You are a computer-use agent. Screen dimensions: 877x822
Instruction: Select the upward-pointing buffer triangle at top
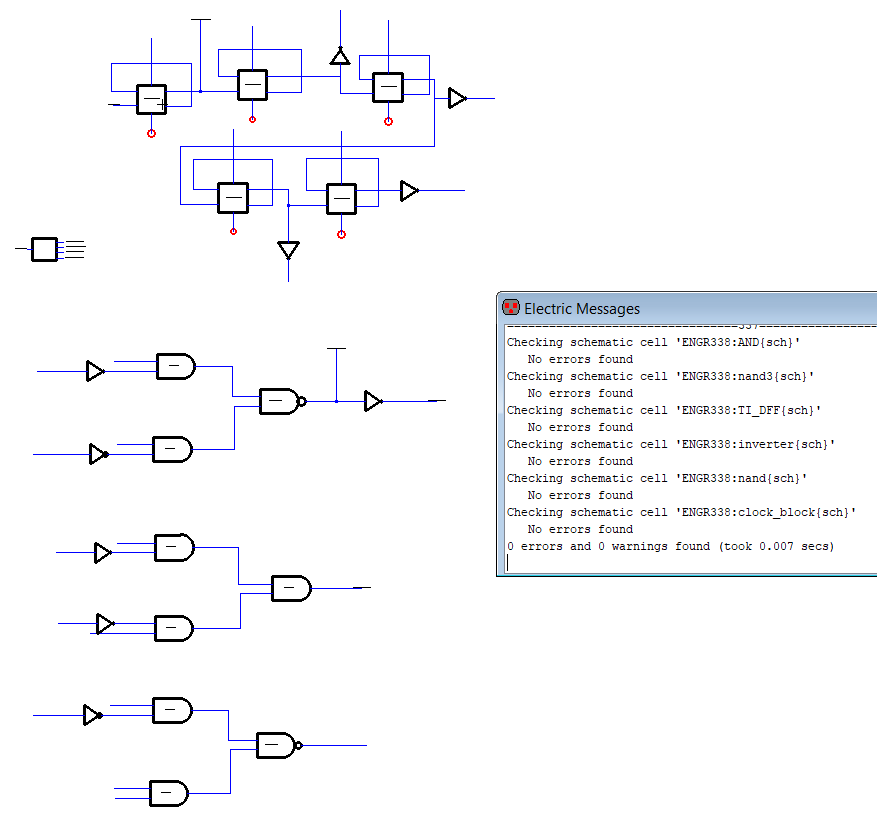340,57
